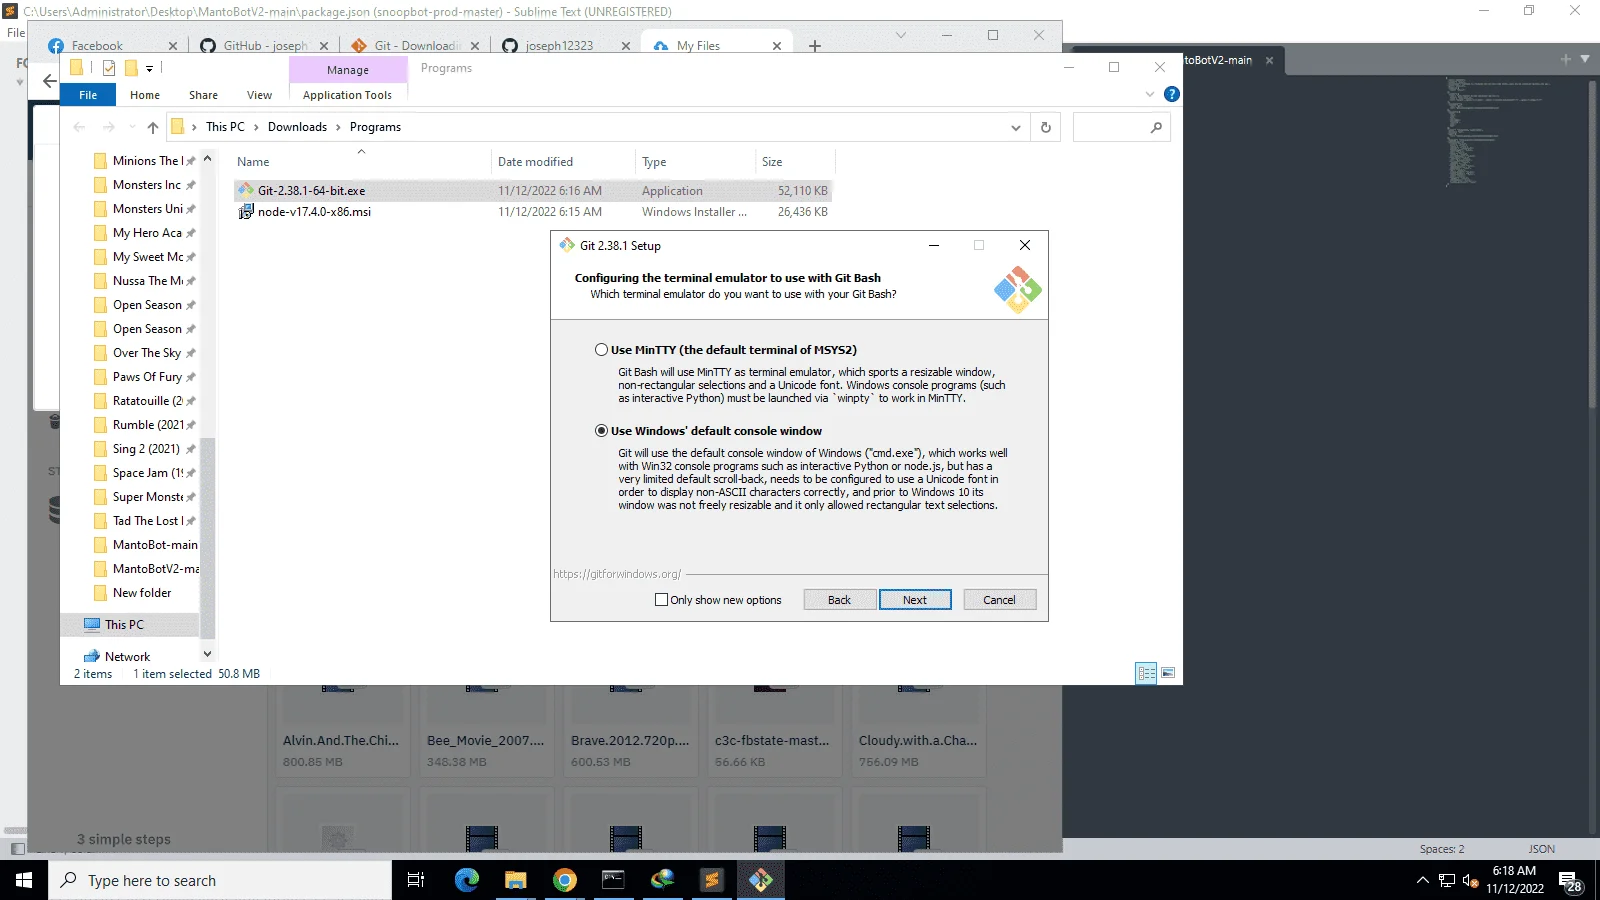Click the New folder quick access icon

click(131, 68)
